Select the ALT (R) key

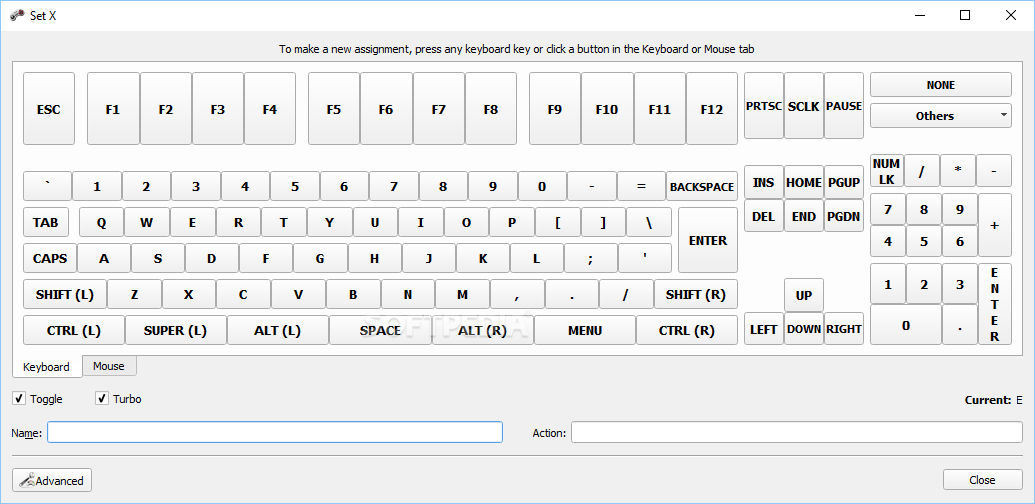[x=483, y=331]
